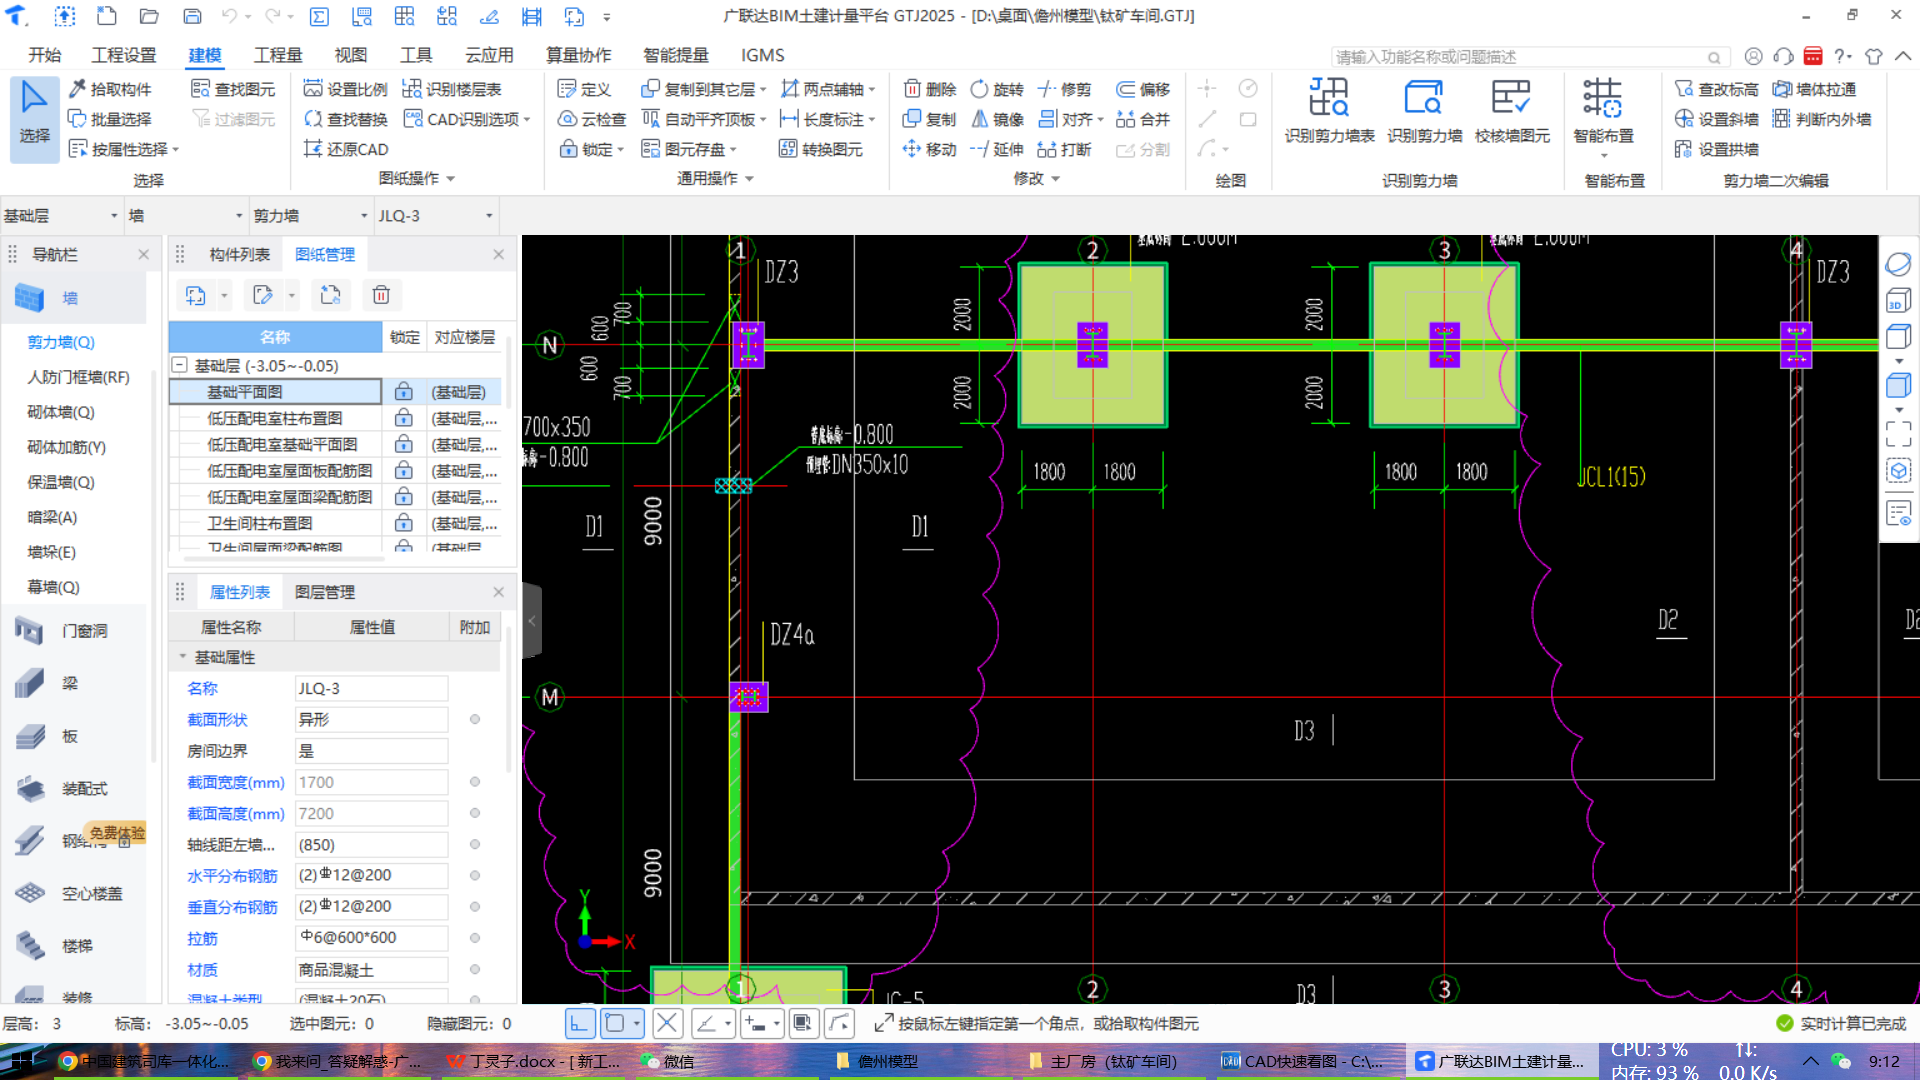Click the delete drawing trash icon

tap(381, 295)
